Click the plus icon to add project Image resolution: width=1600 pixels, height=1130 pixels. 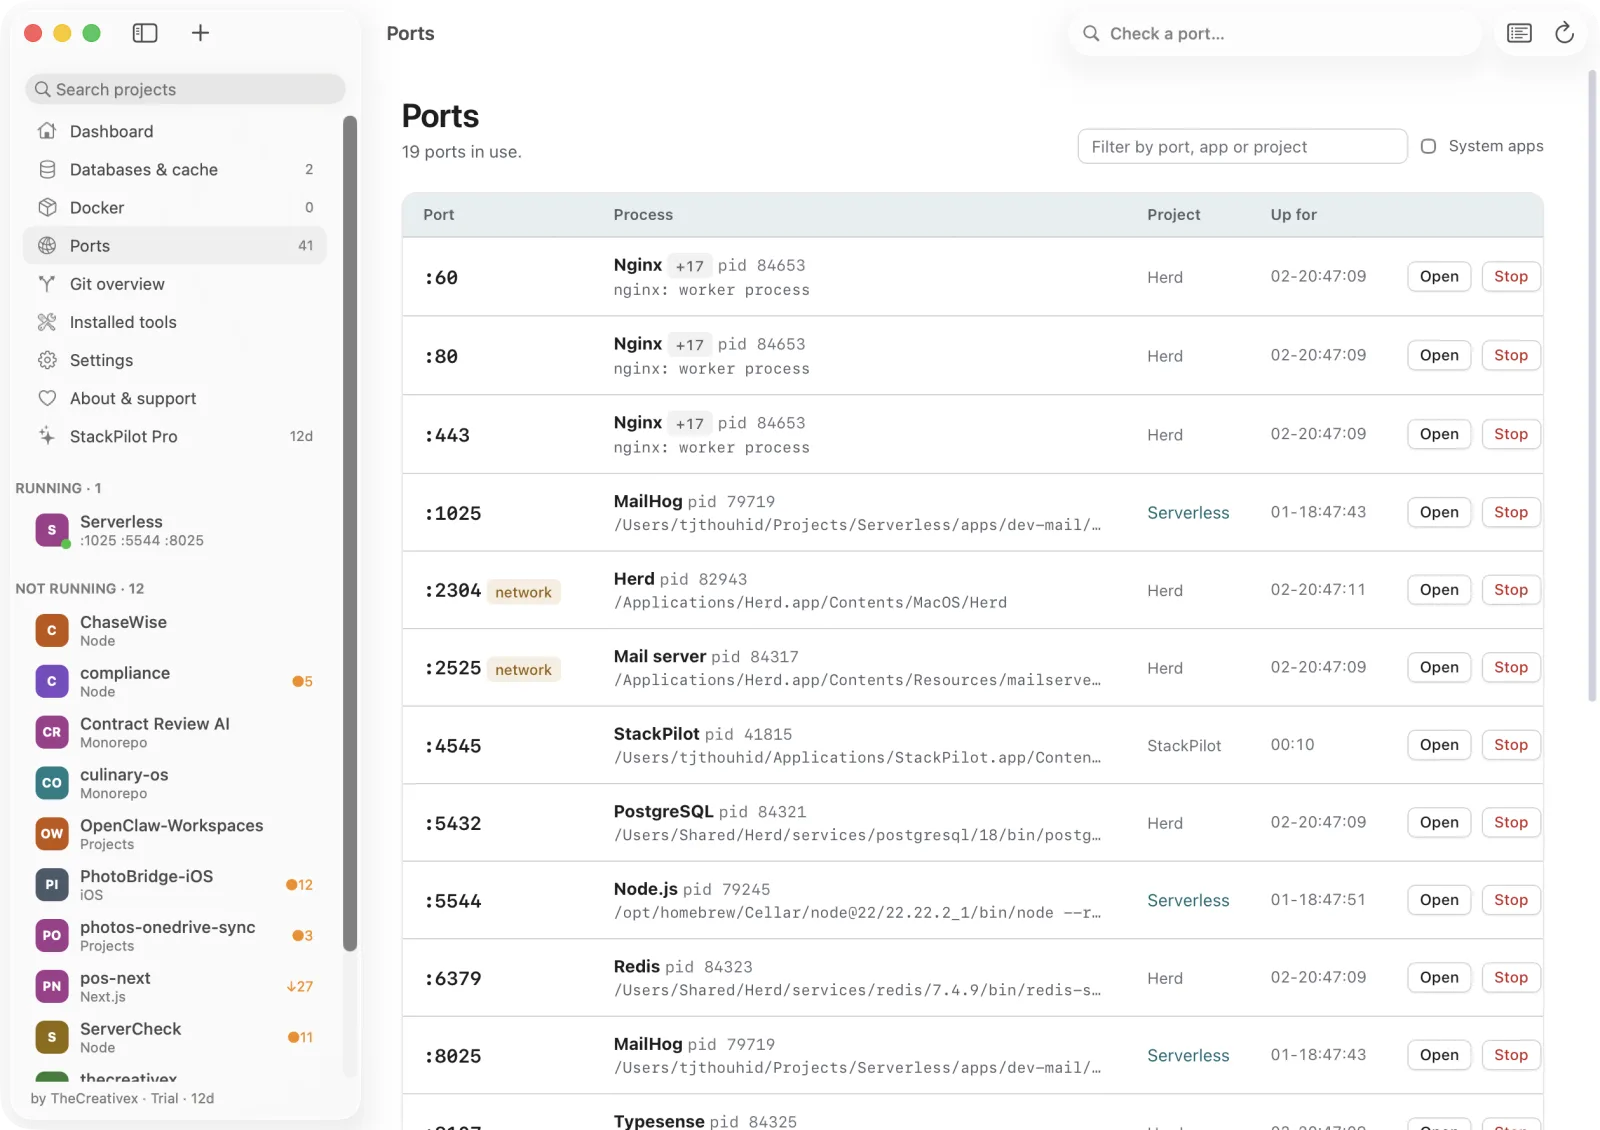click(x=200, y=33)
